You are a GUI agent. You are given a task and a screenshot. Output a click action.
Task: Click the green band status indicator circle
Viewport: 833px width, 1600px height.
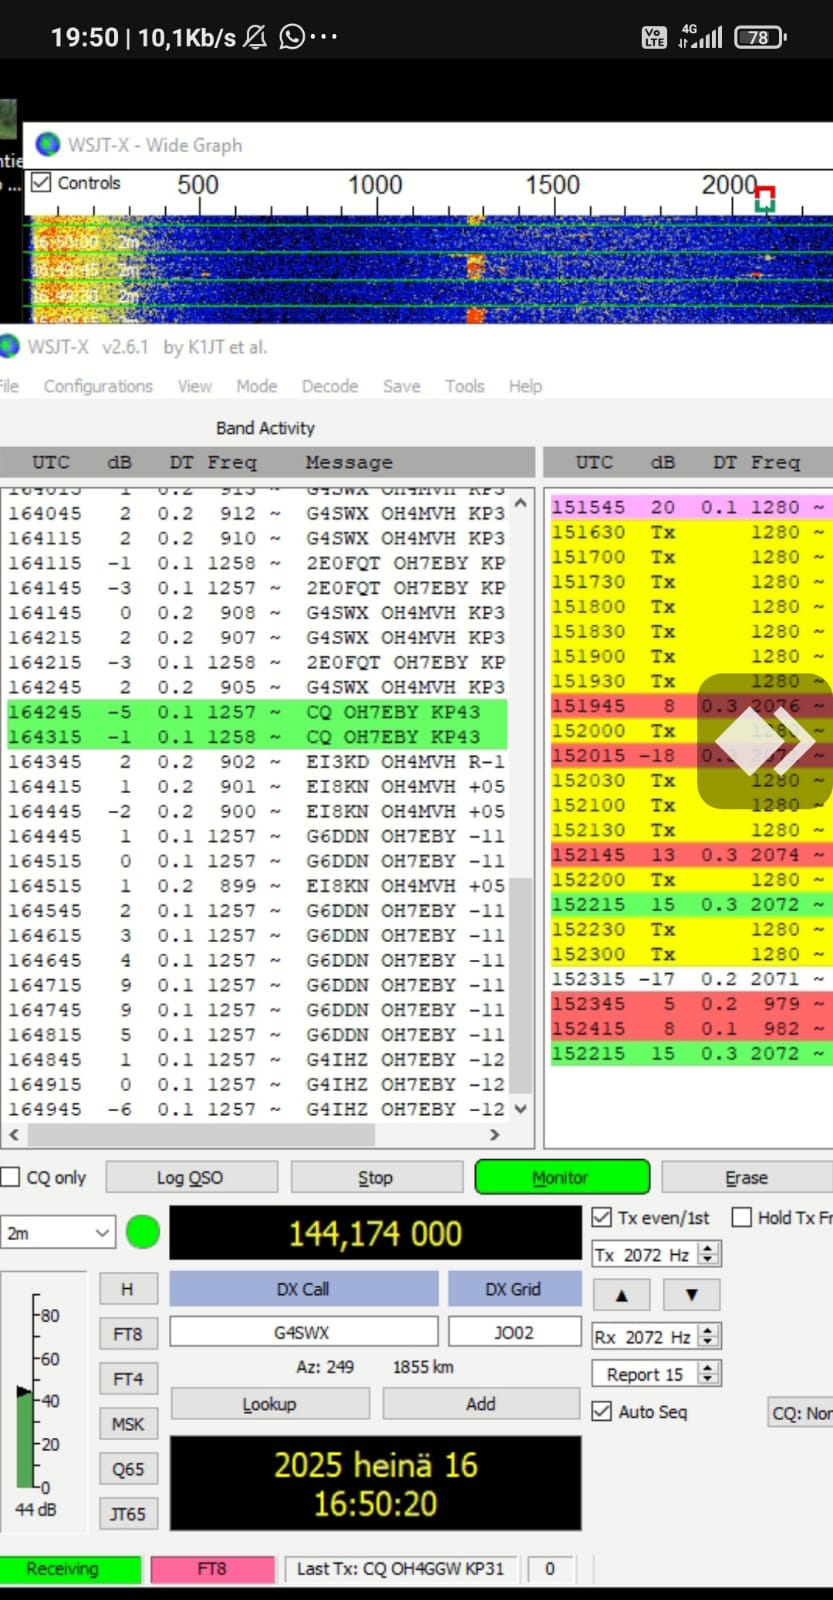(143, 1232)
